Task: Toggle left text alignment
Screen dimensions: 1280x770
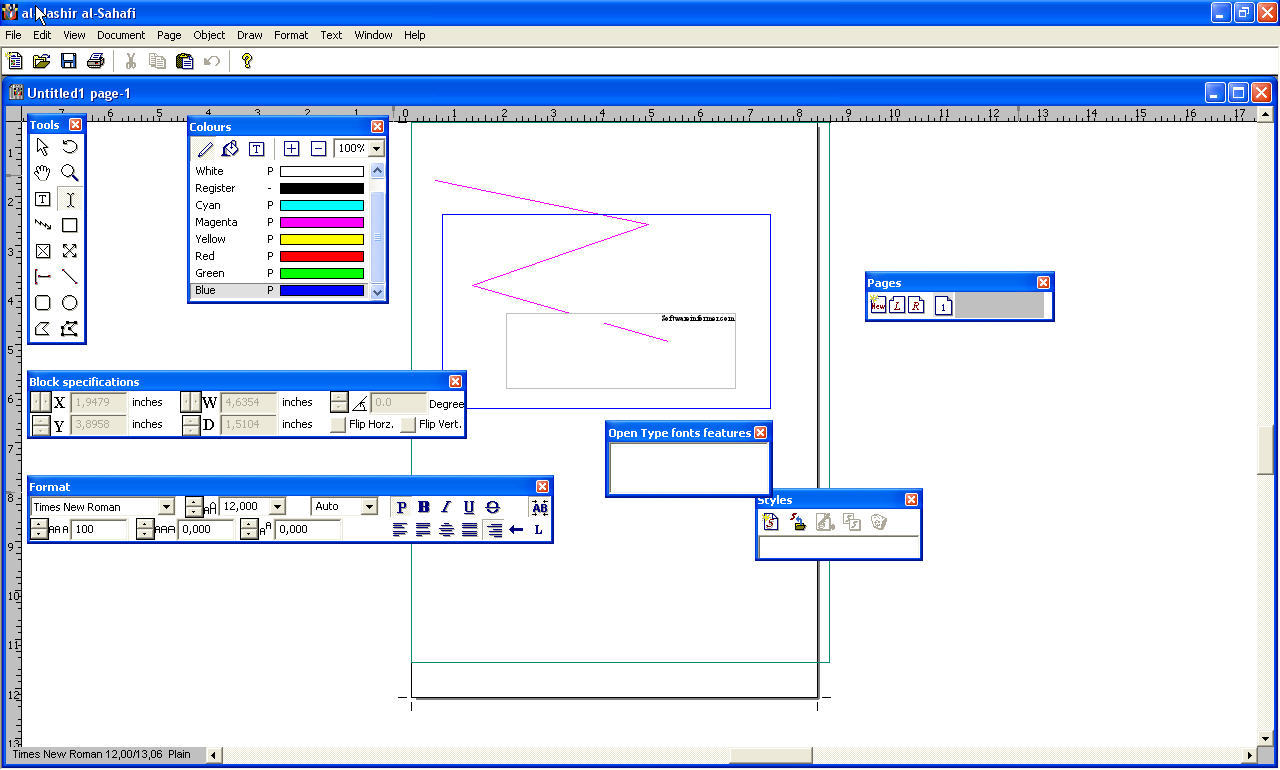Action: tap(400, 530)
